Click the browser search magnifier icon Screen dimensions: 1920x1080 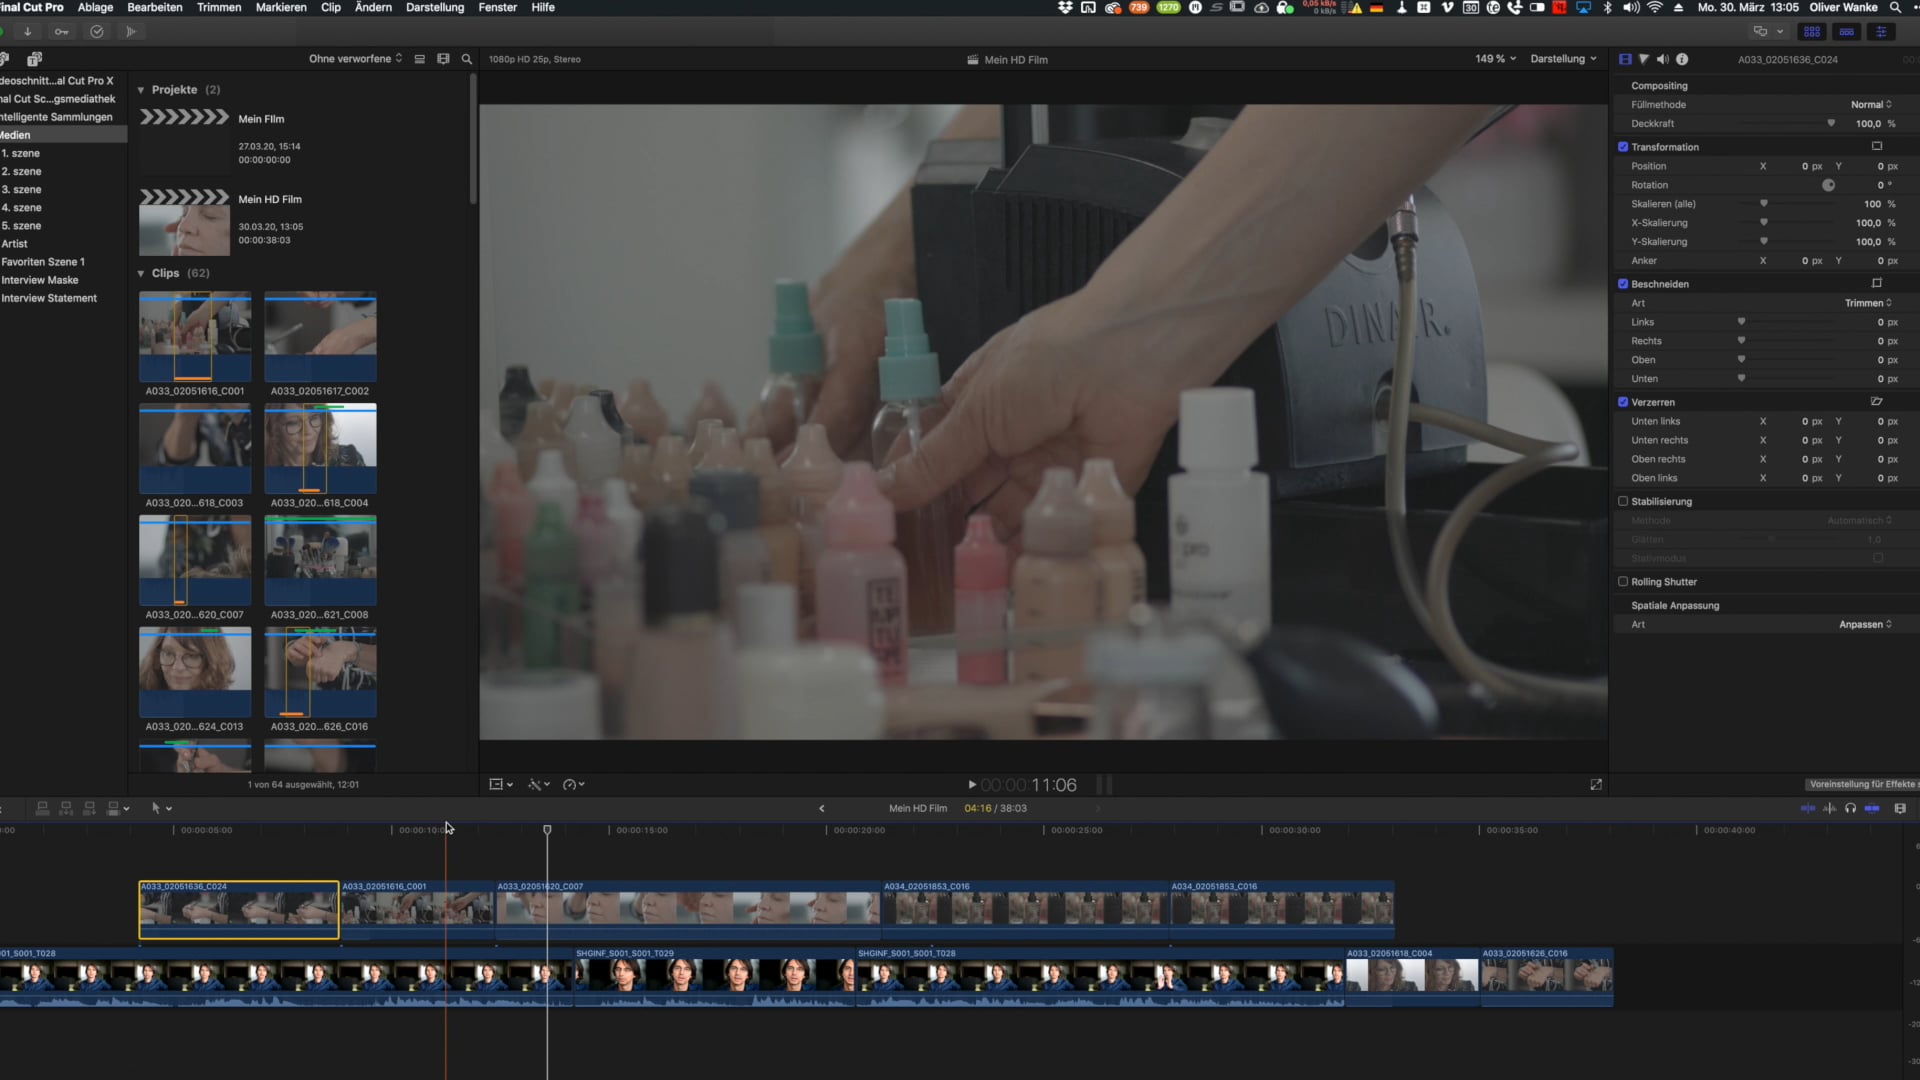point(466,59)
